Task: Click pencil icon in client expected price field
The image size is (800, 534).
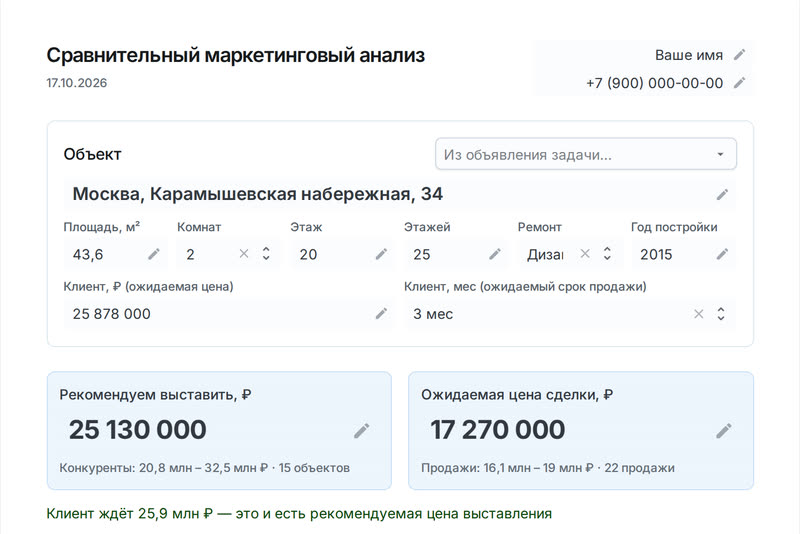Action: point(381,314)
